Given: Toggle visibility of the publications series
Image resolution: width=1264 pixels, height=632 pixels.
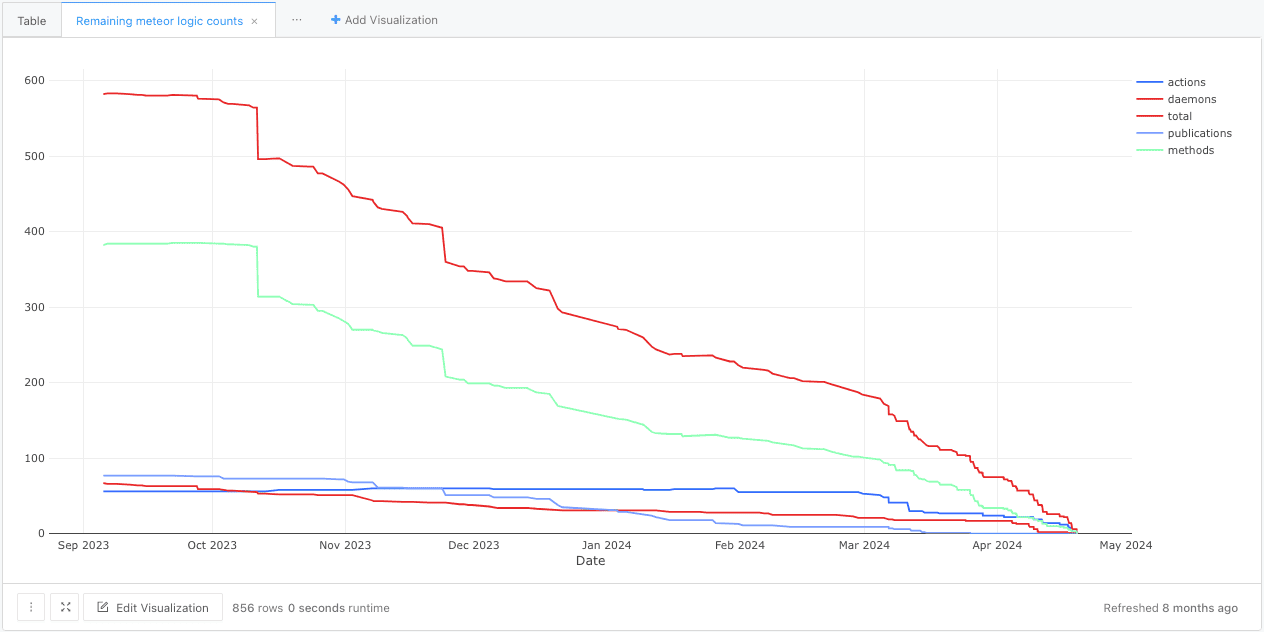Looking at the screenshot, I should 1198,133.
